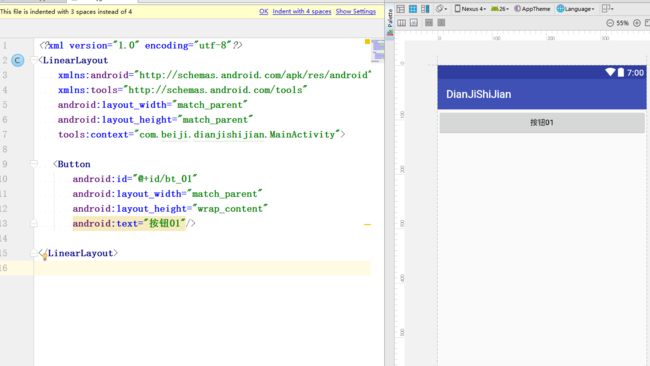The image size is (650, 366).
Task: Click the class gutter icon on line 2
Action: pyautogui.click(x=17, y=61)
